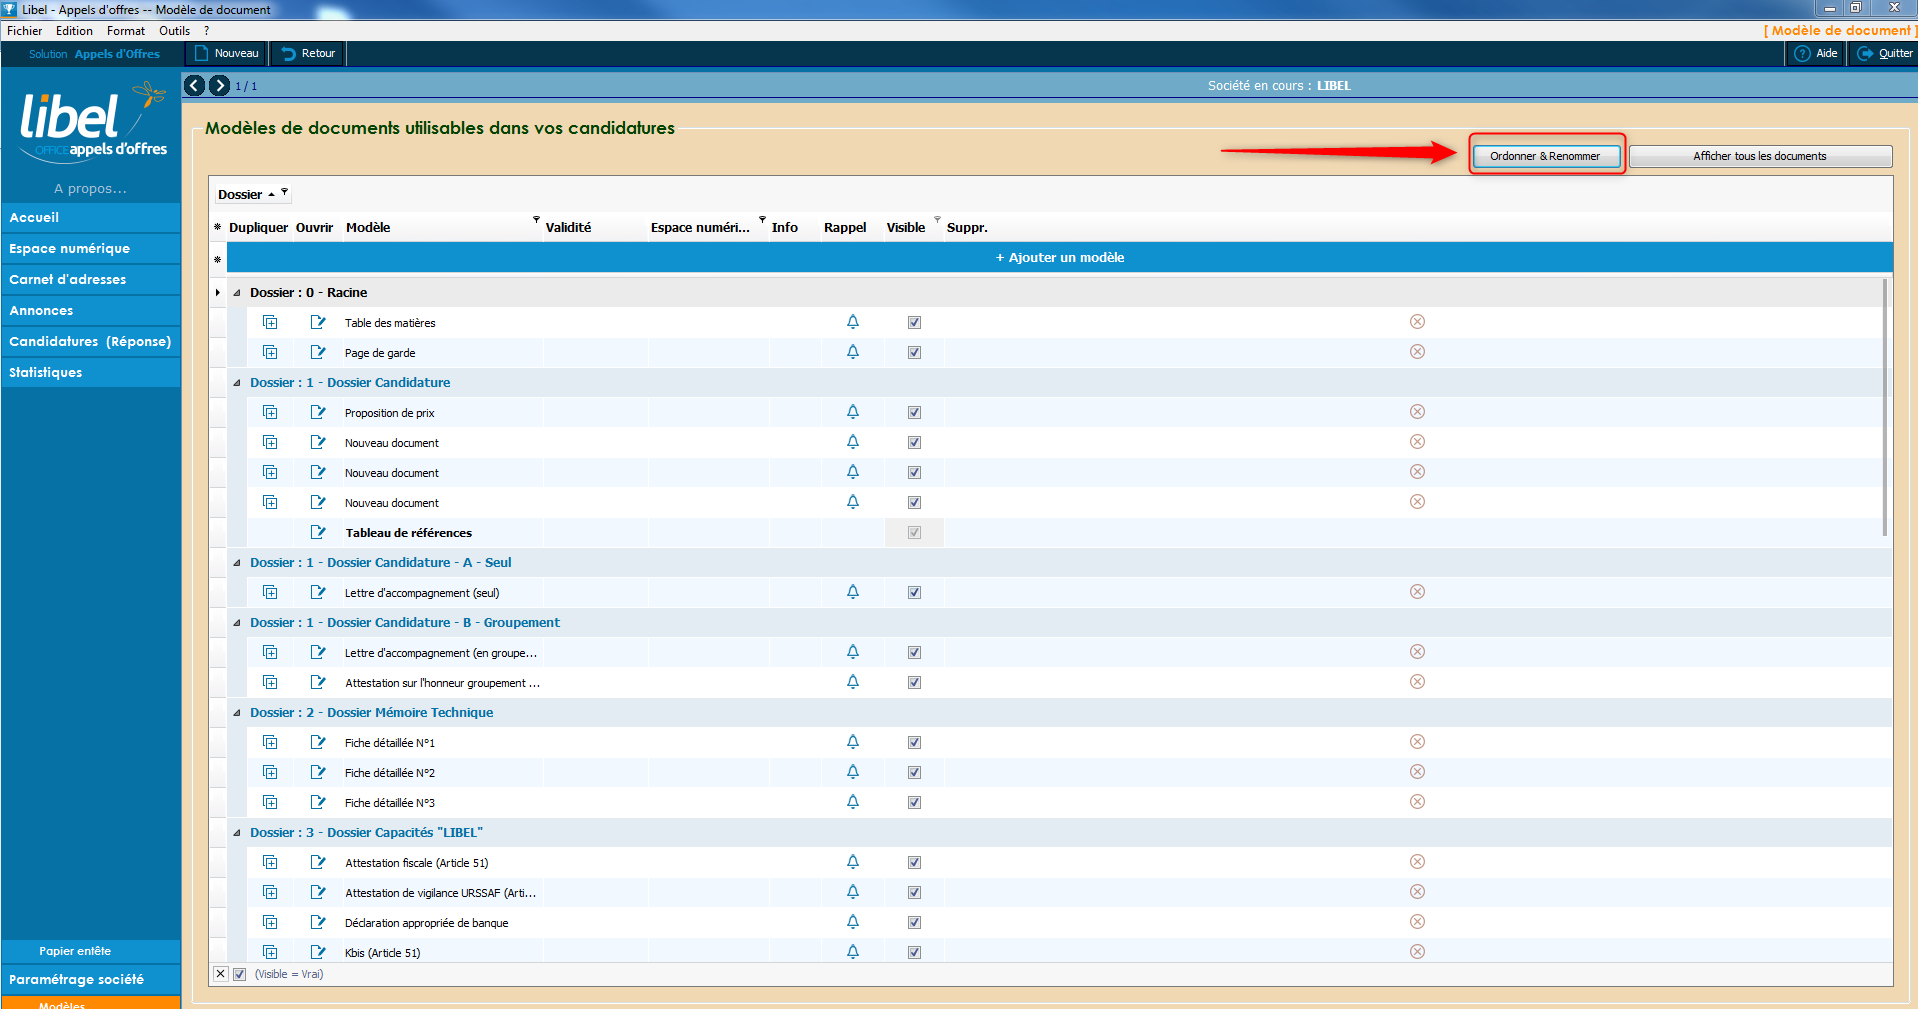The height and width of the screenshot is (1009, 1918).
Task: Collapse Dossier 2 - Dossier Mémoire Technique group
Action: 237,713
